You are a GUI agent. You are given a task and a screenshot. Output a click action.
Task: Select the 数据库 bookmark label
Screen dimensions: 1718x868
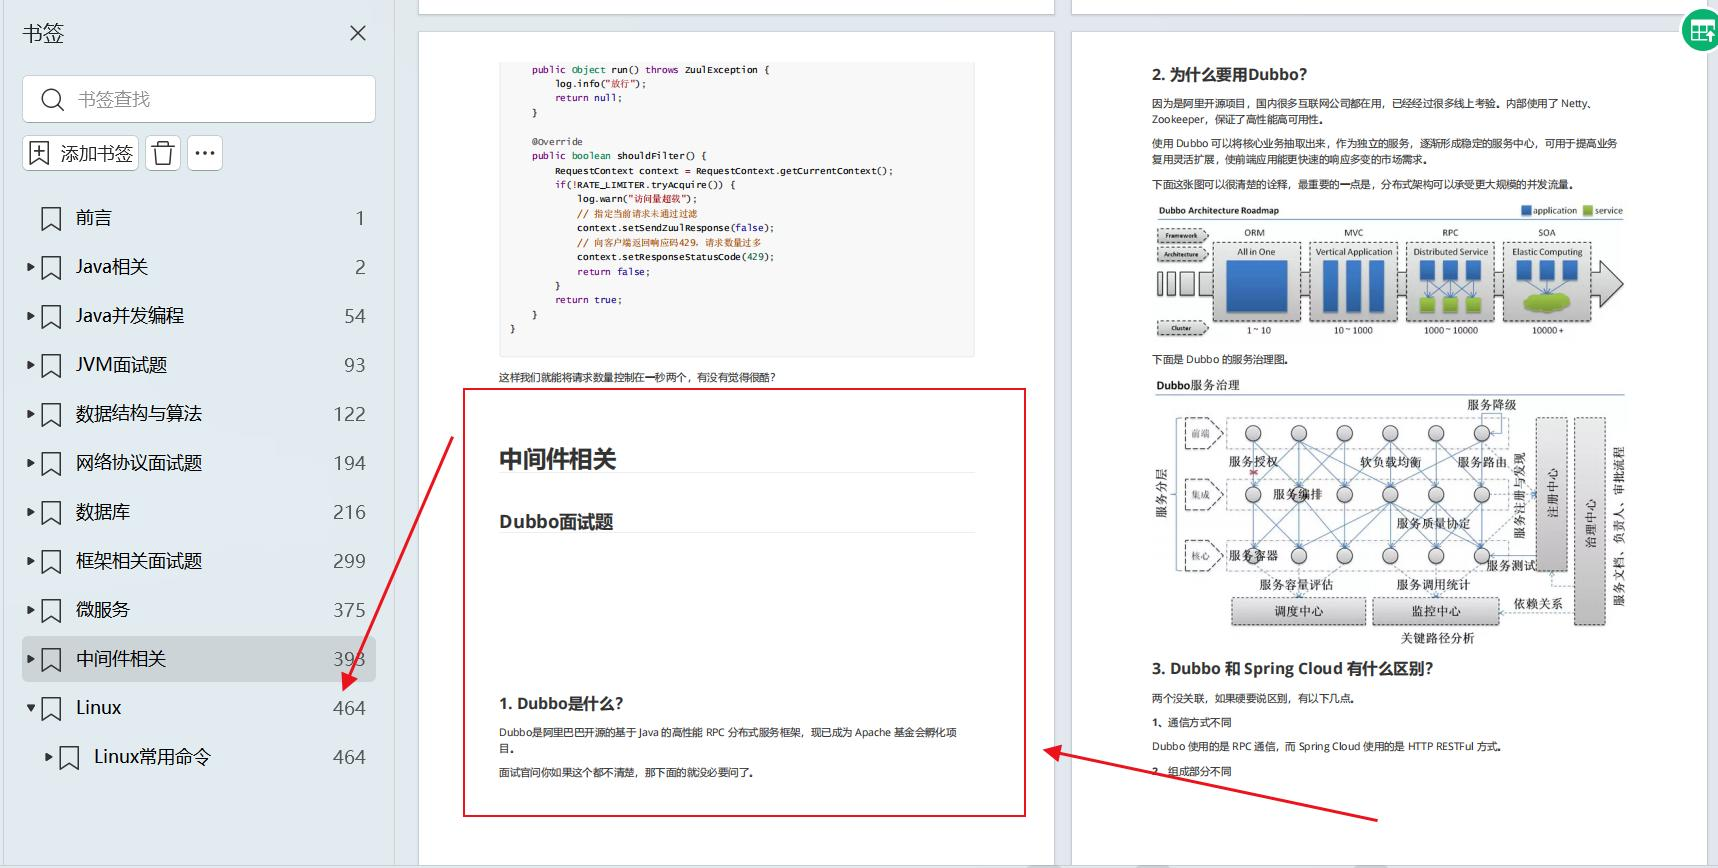[x=103, y=512]
